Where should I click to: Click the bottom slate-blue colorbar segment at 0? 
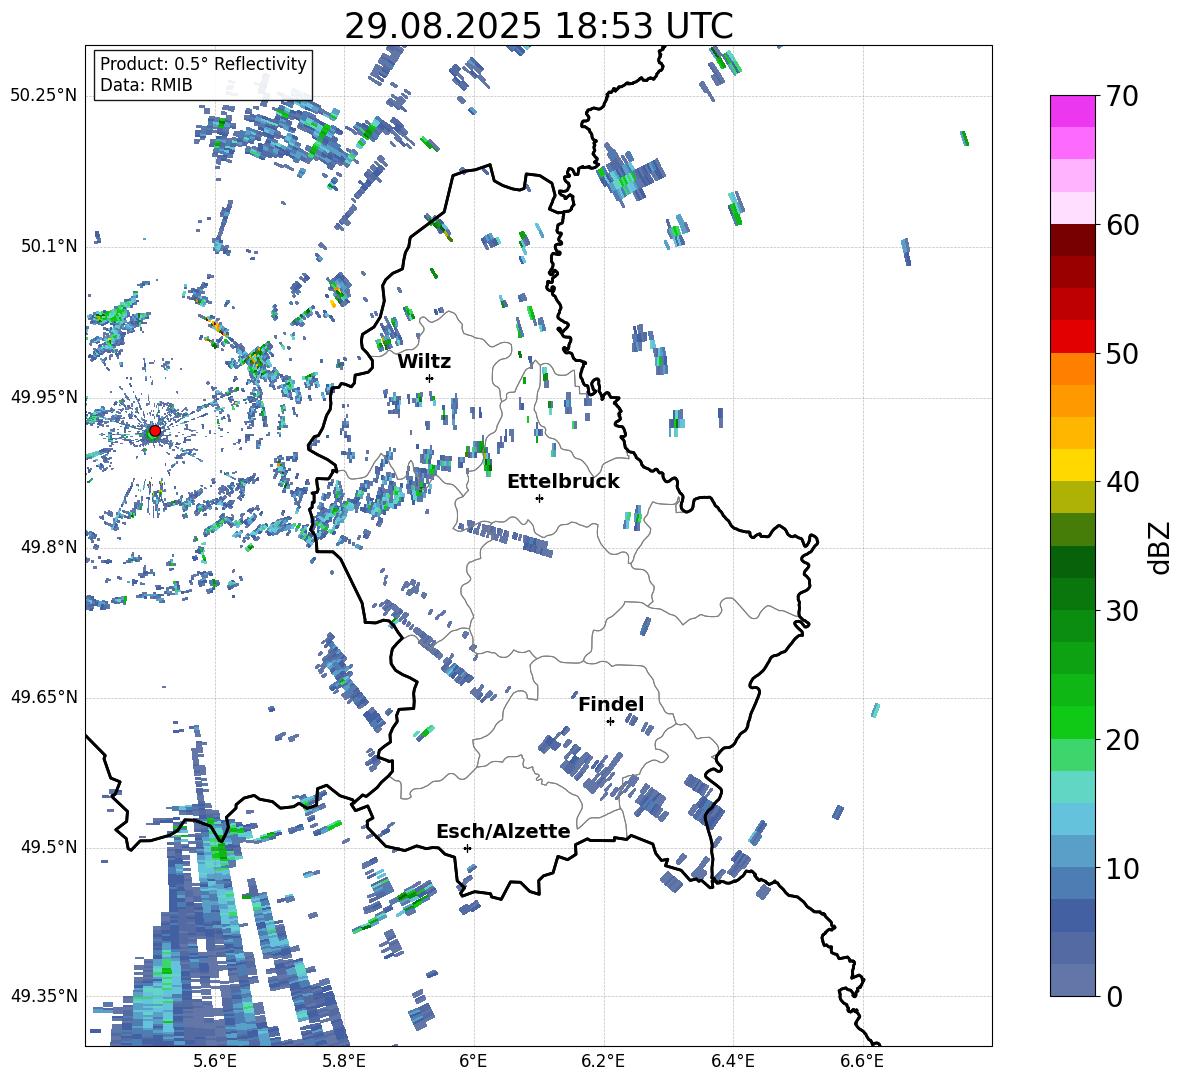pos(1072,980)
